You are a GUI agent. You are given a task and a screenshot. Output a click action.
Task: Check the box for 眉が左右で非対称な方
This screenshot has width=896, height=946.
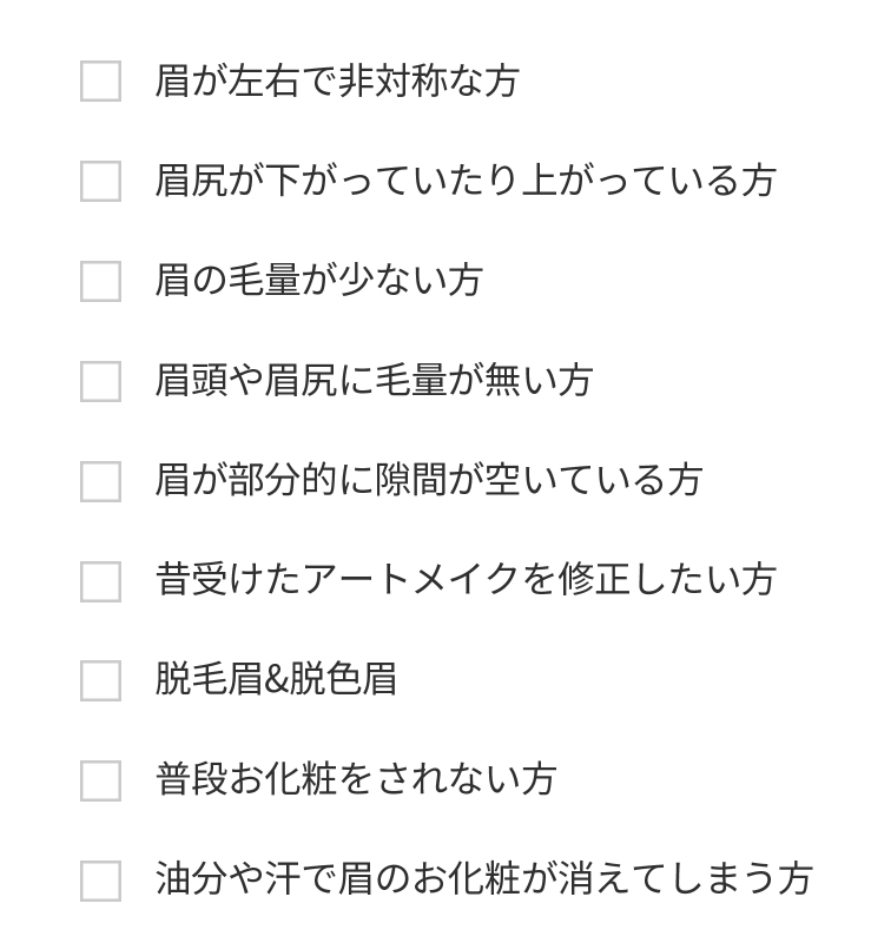pos(100,82)
